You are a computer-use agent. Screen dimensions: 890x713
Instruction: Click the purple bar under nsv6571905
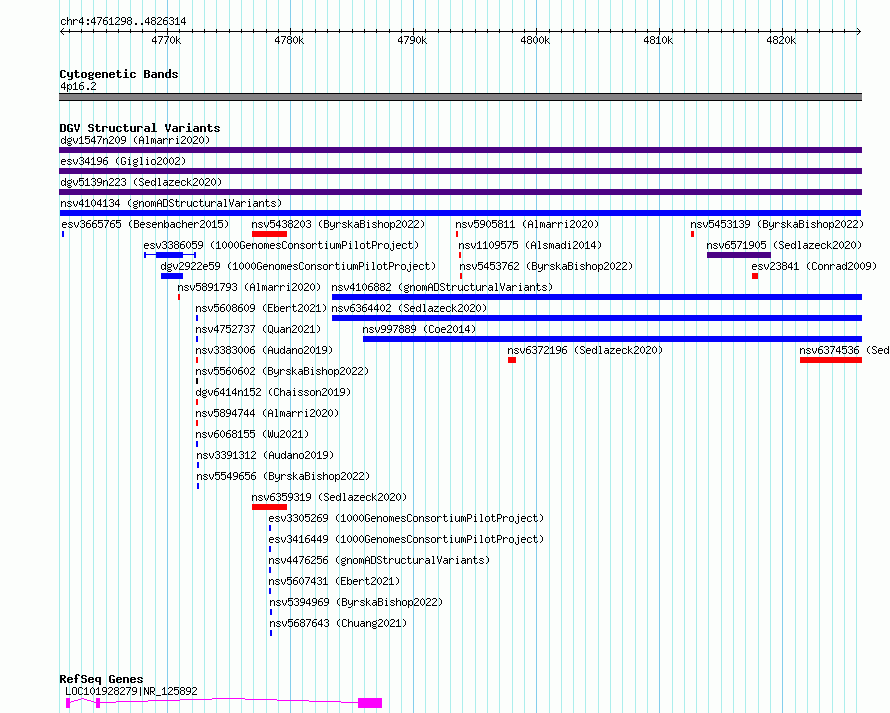pyautogui.click(x=738, y=255)
